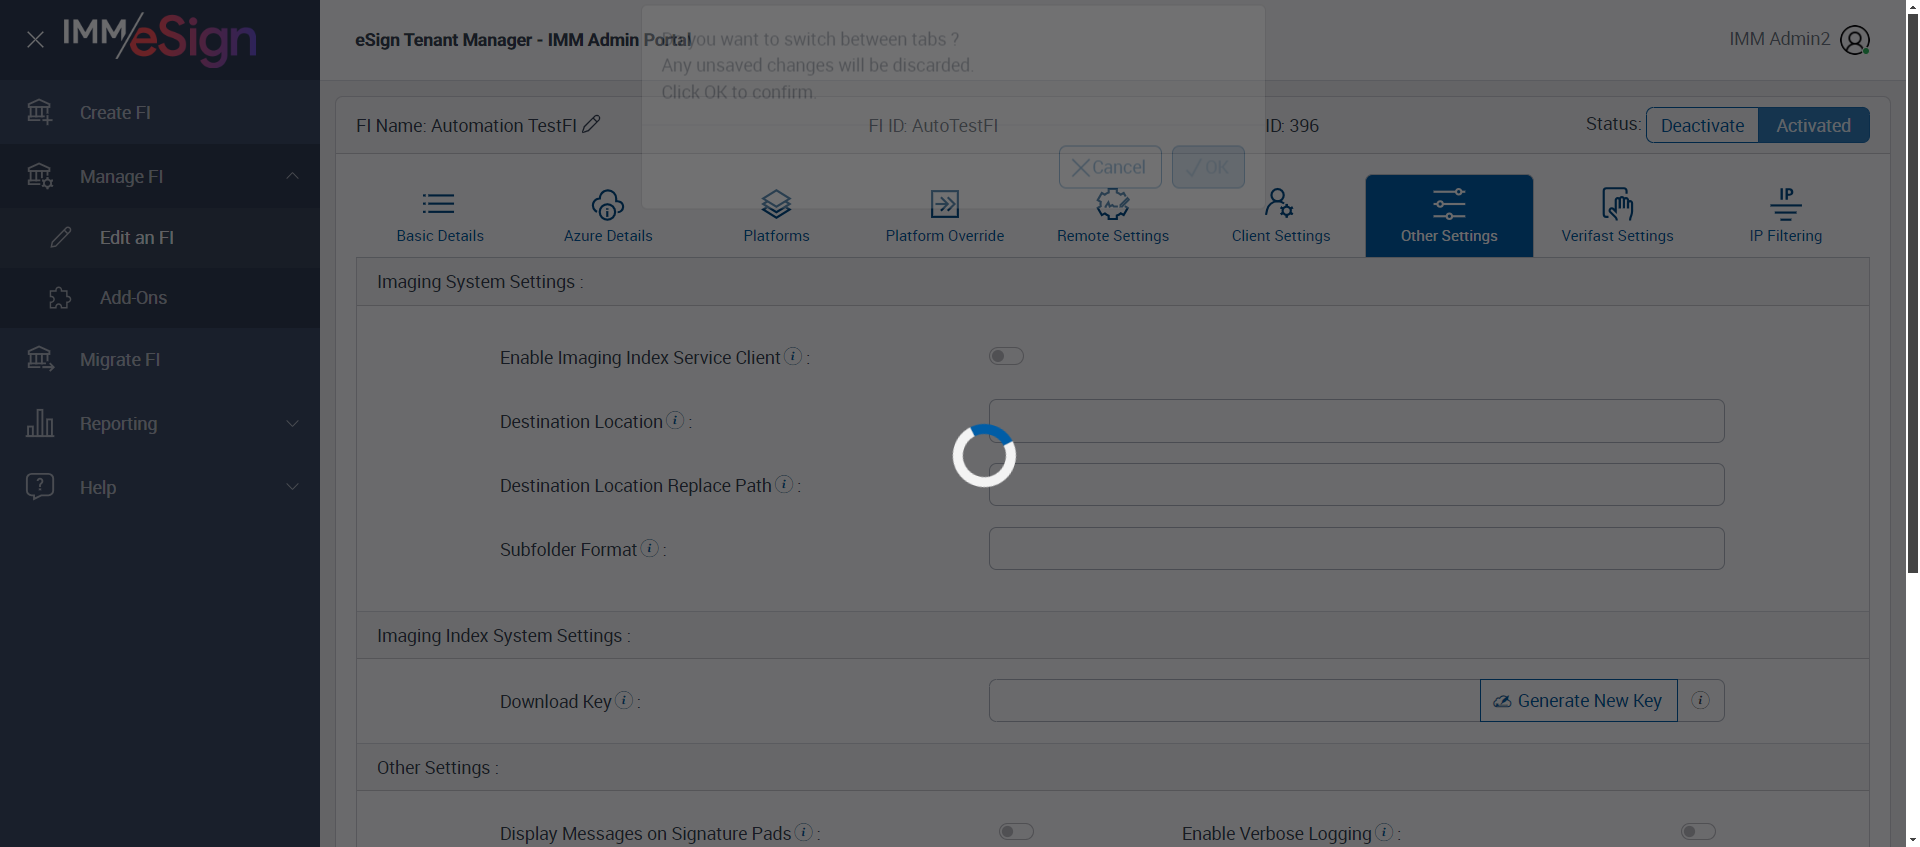This screenshot has height=847, width=1920.
Task: Click the IMM Admin2 username text
Action: point(1779,39)
